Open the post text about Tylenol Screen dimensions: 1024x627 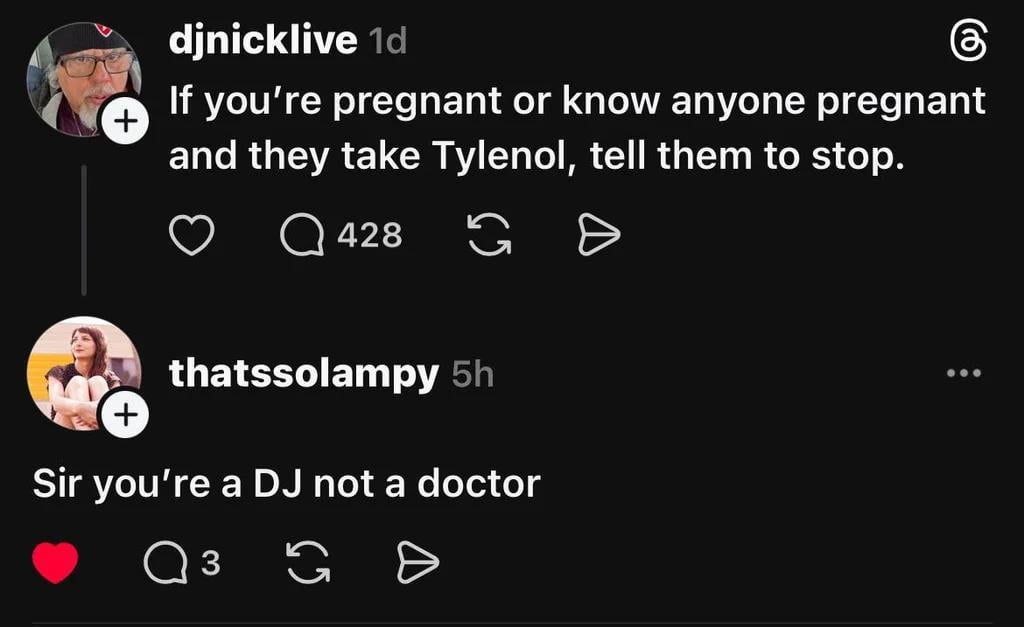(576, 128)
